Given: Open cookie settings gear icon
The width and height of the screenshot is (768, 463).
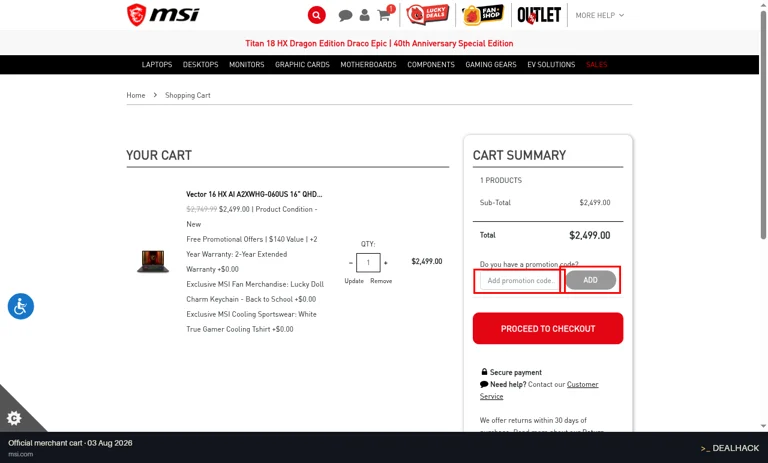Looking at the screenshot, I should pos(14,418).
